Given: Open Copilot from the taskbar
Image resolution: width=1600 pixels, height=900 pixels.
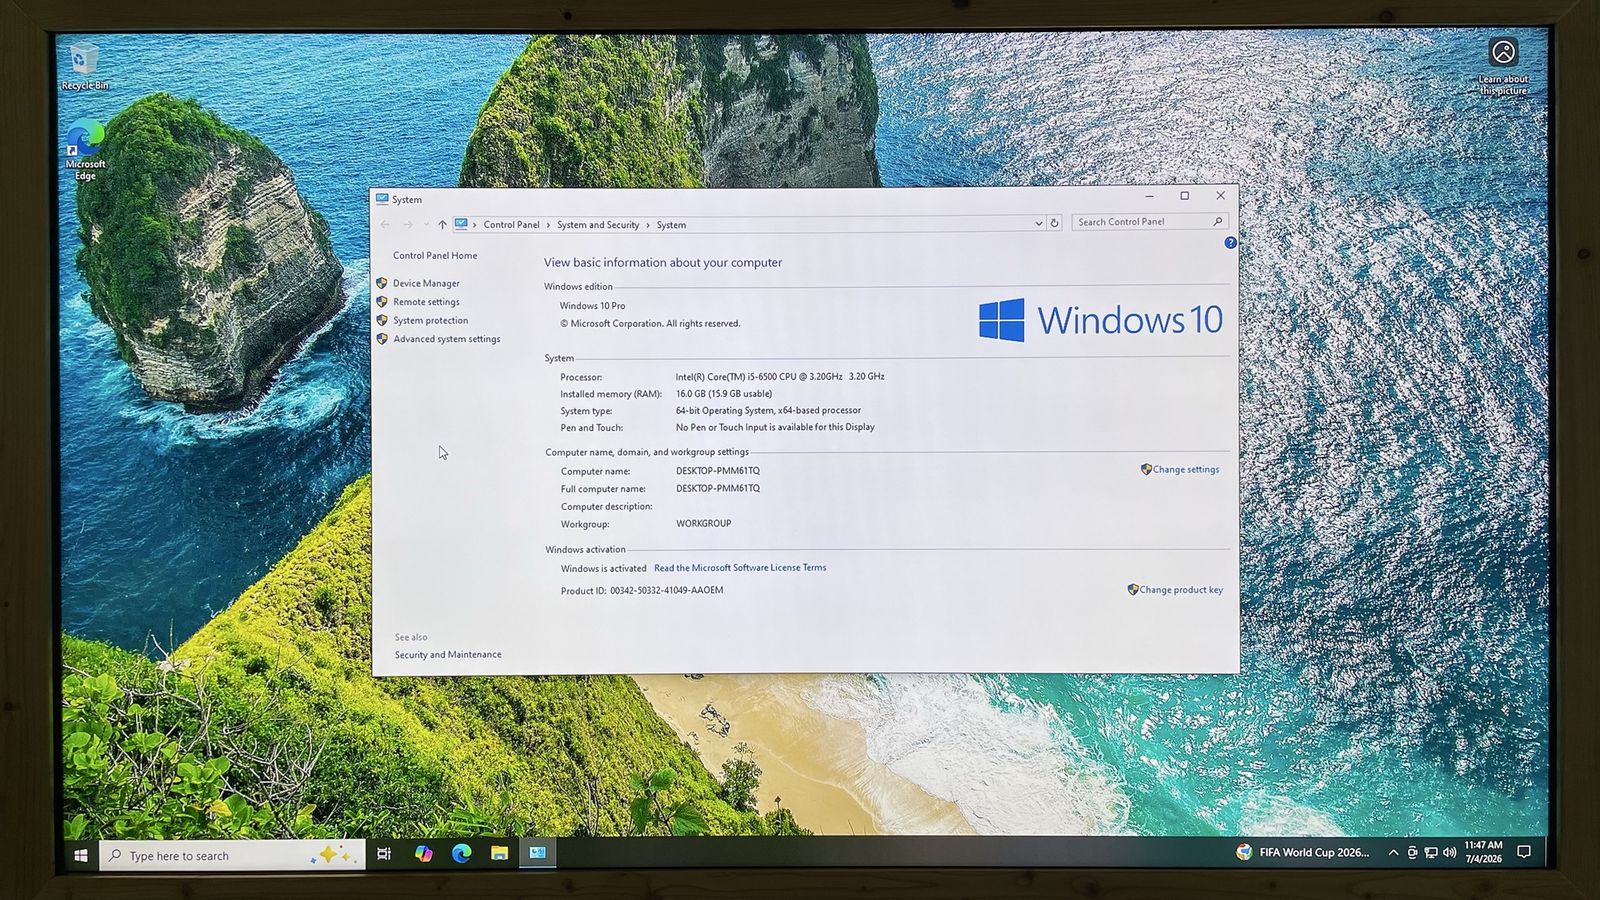Looking at the screenshot, I should pos(423,854).
